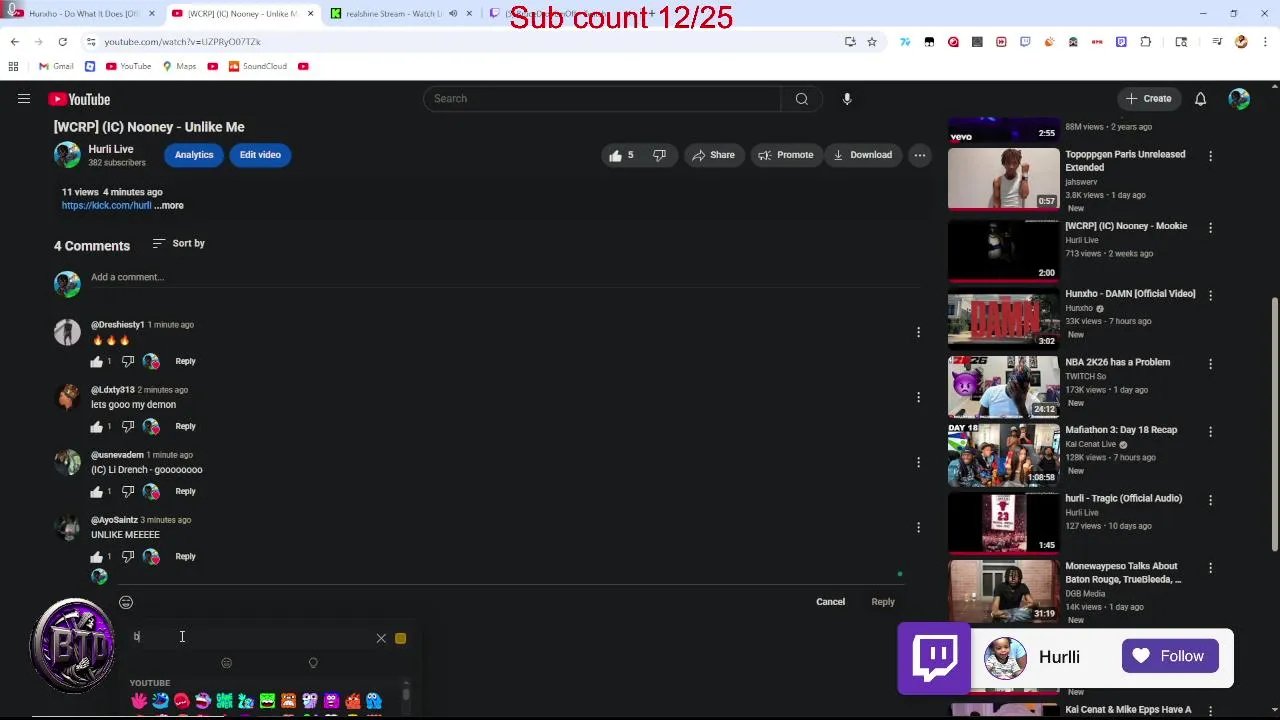The image size is (1280, 720).
Task: Like the video
Action: [621, 155]
